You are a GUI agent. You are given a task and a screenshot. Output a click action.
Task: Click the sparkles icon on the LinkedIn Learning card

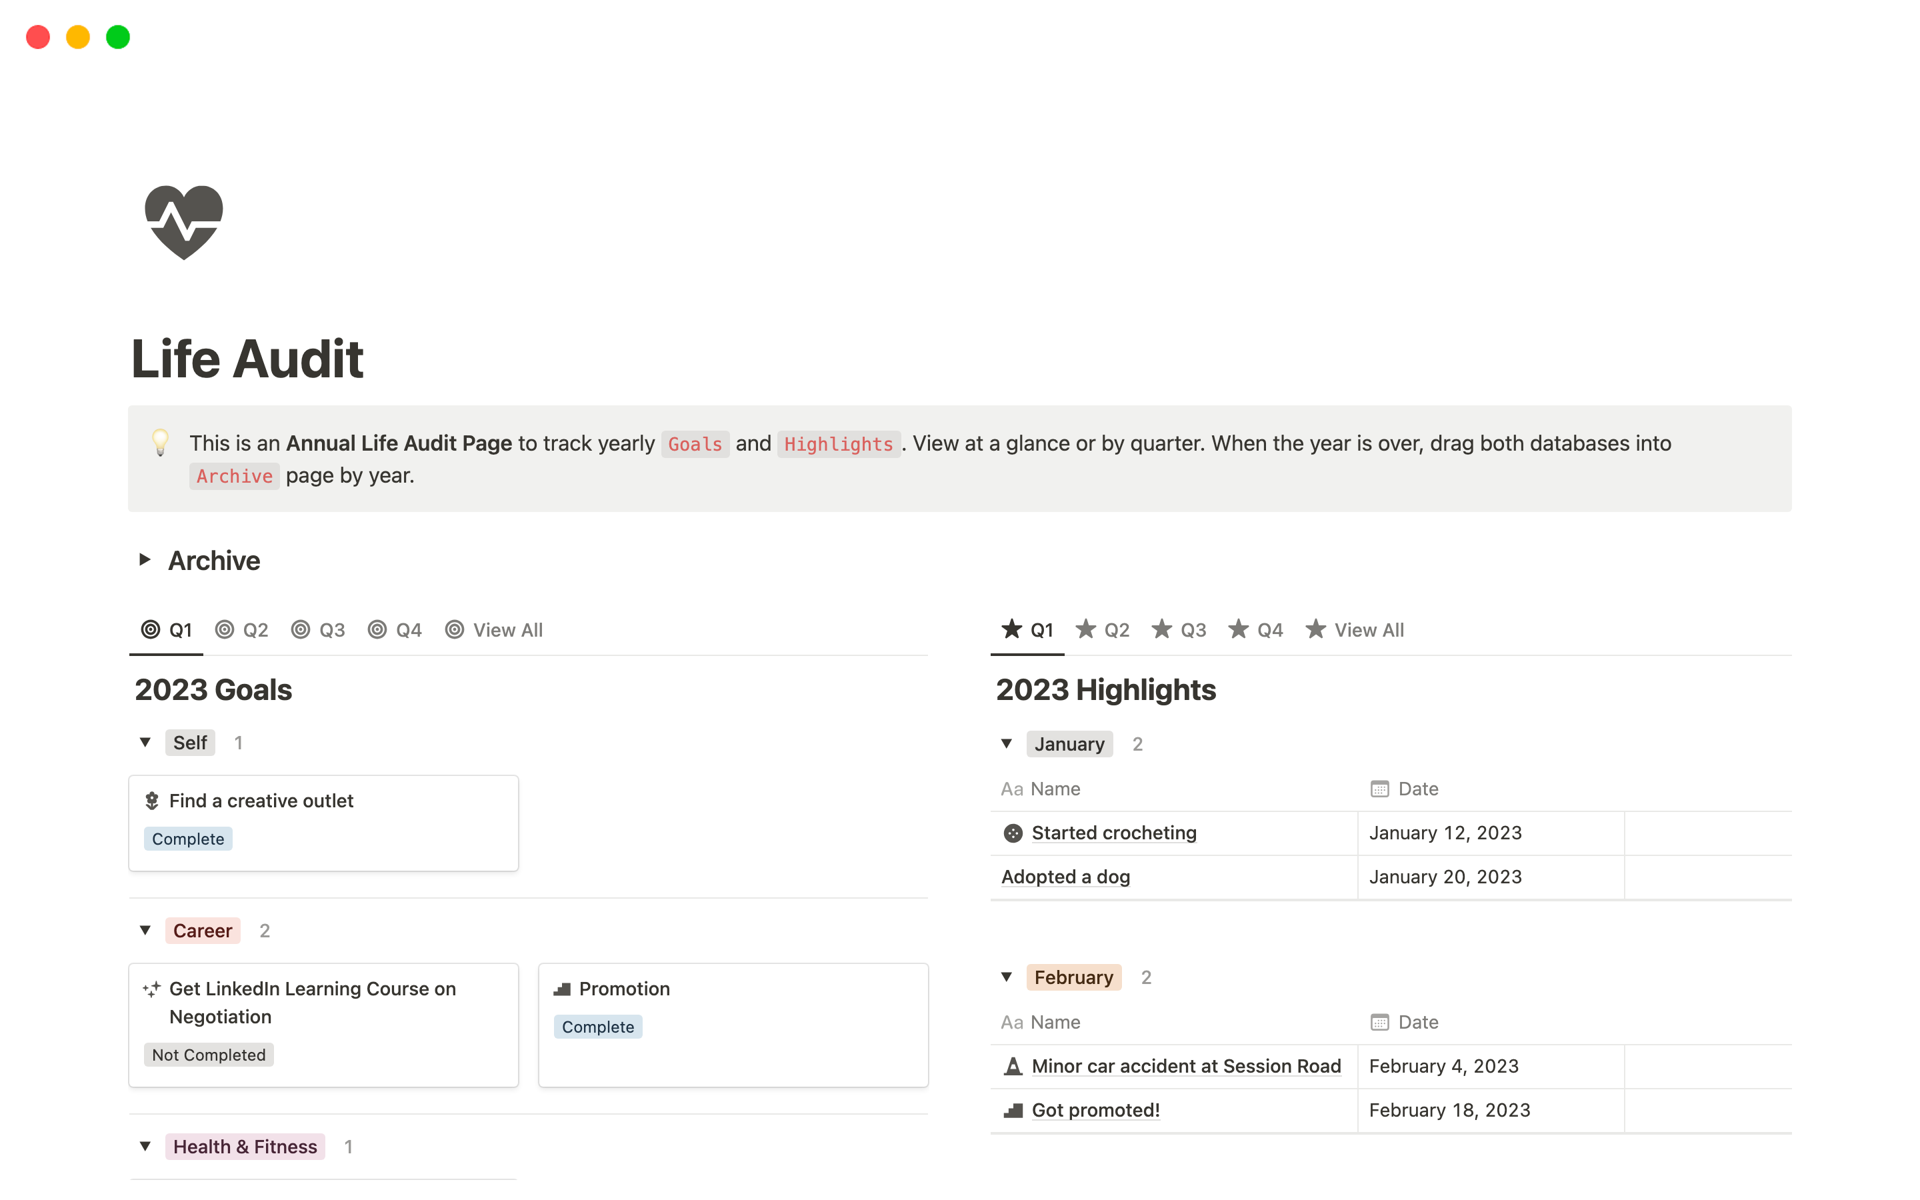tap(152, 988)
